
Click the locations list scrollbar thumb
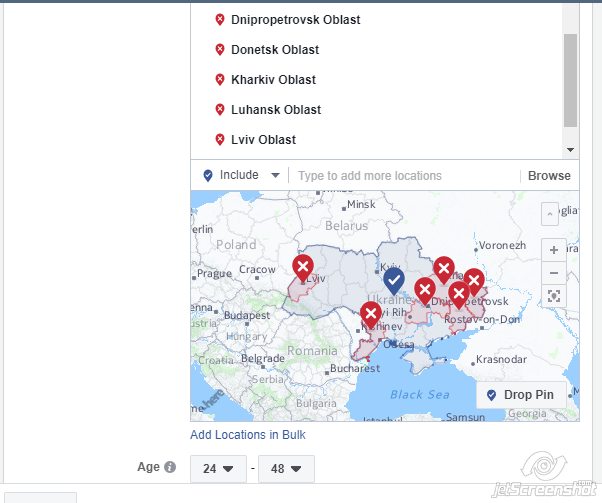click(x=570, y=80)
